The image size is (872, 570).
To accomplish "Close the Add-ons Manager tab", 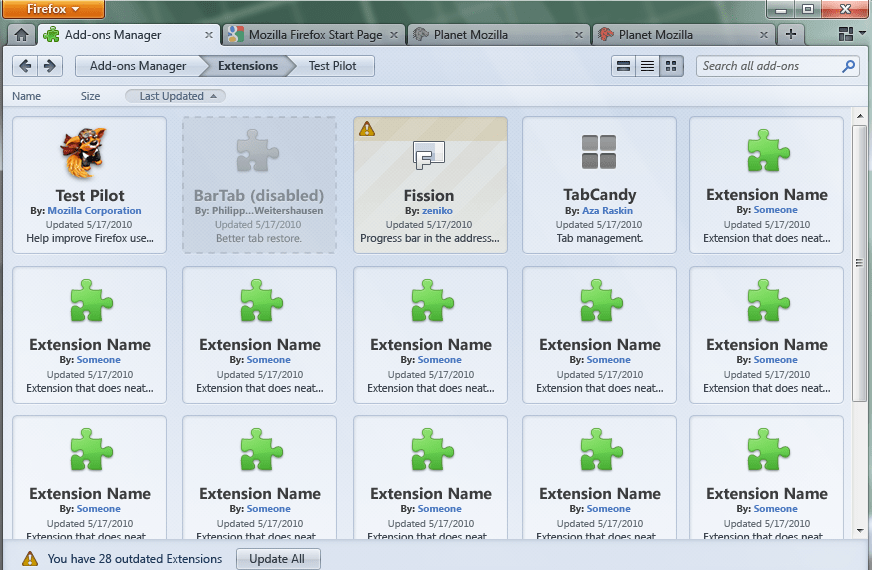I will [x=209, y=35].
